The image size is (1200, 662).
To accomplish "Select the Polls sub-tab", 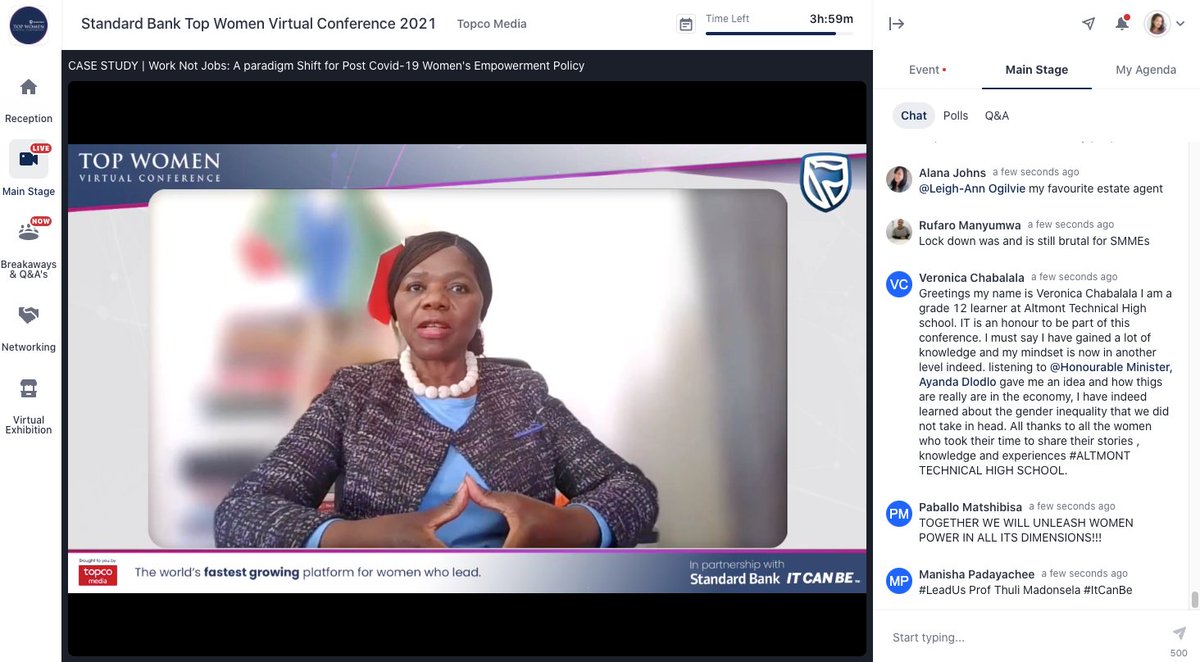I will [x=956, y=116].
